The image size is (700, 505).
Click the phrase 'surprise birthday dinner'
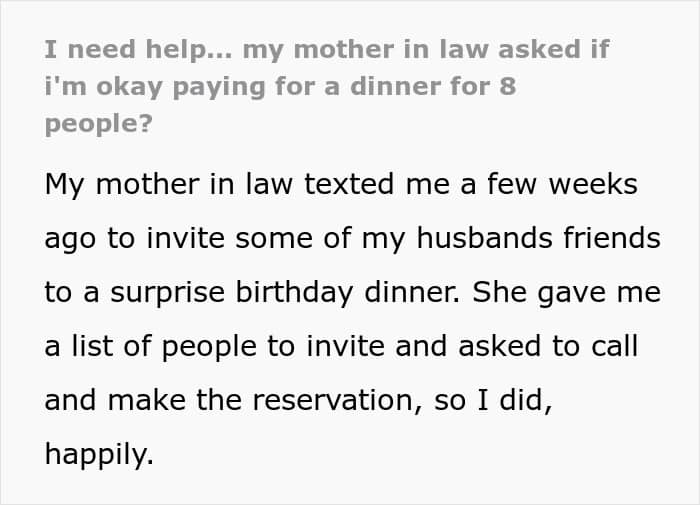pyautogui.click(x=285, y=293)
